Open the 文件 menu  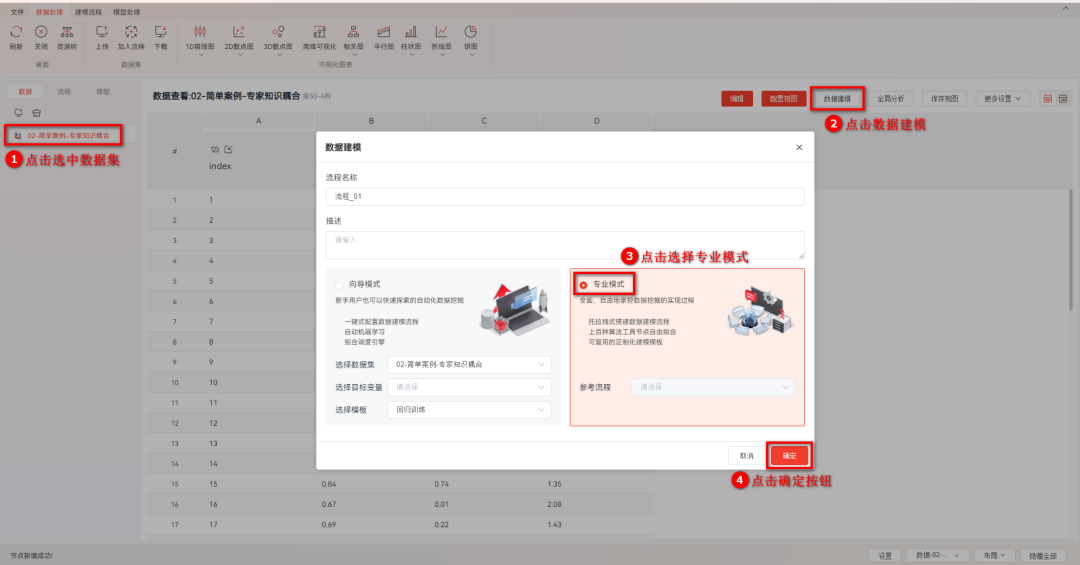click(17, 12)
